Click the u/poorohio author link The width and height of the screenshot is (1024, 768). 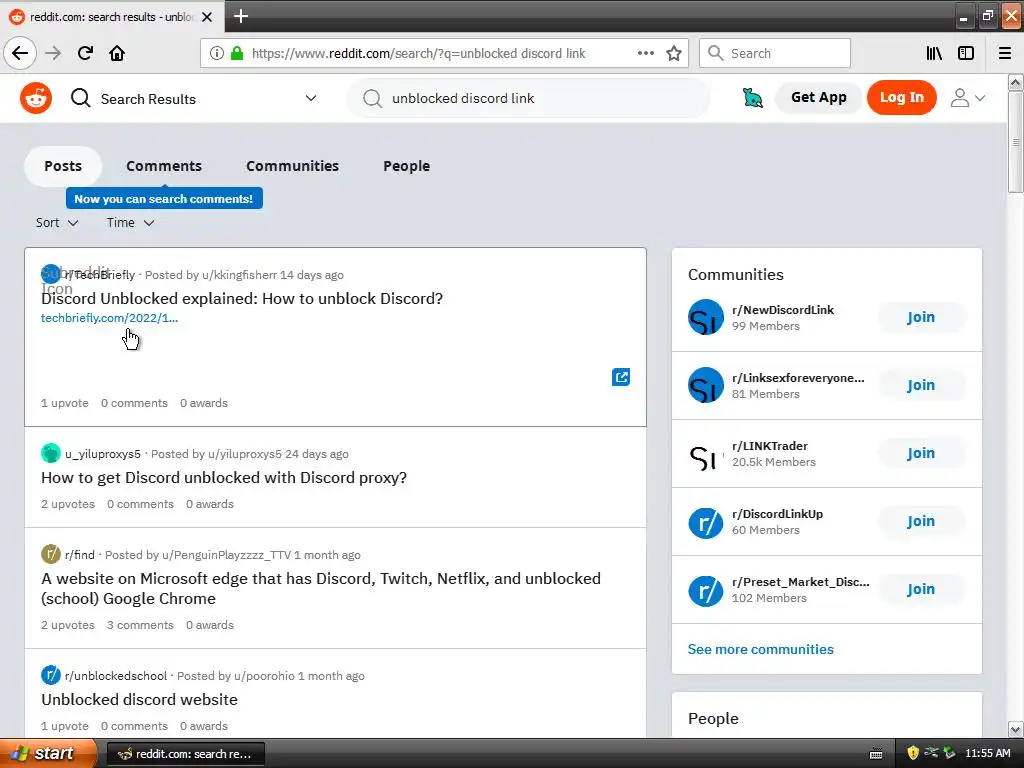point(264,676)
